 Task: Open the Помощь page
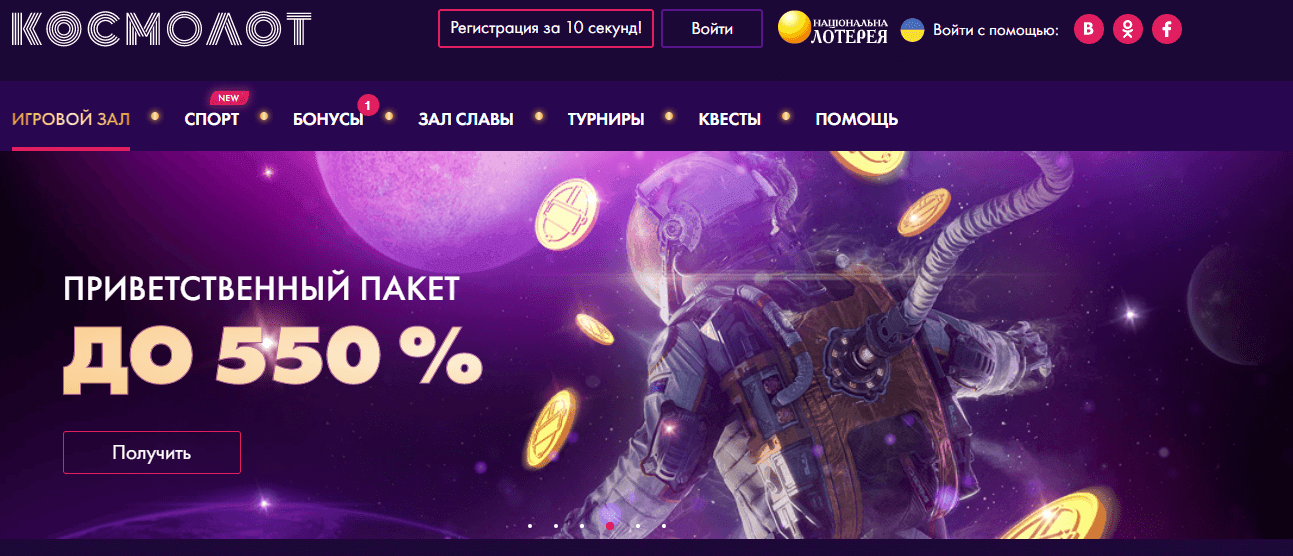click(857, 119)
